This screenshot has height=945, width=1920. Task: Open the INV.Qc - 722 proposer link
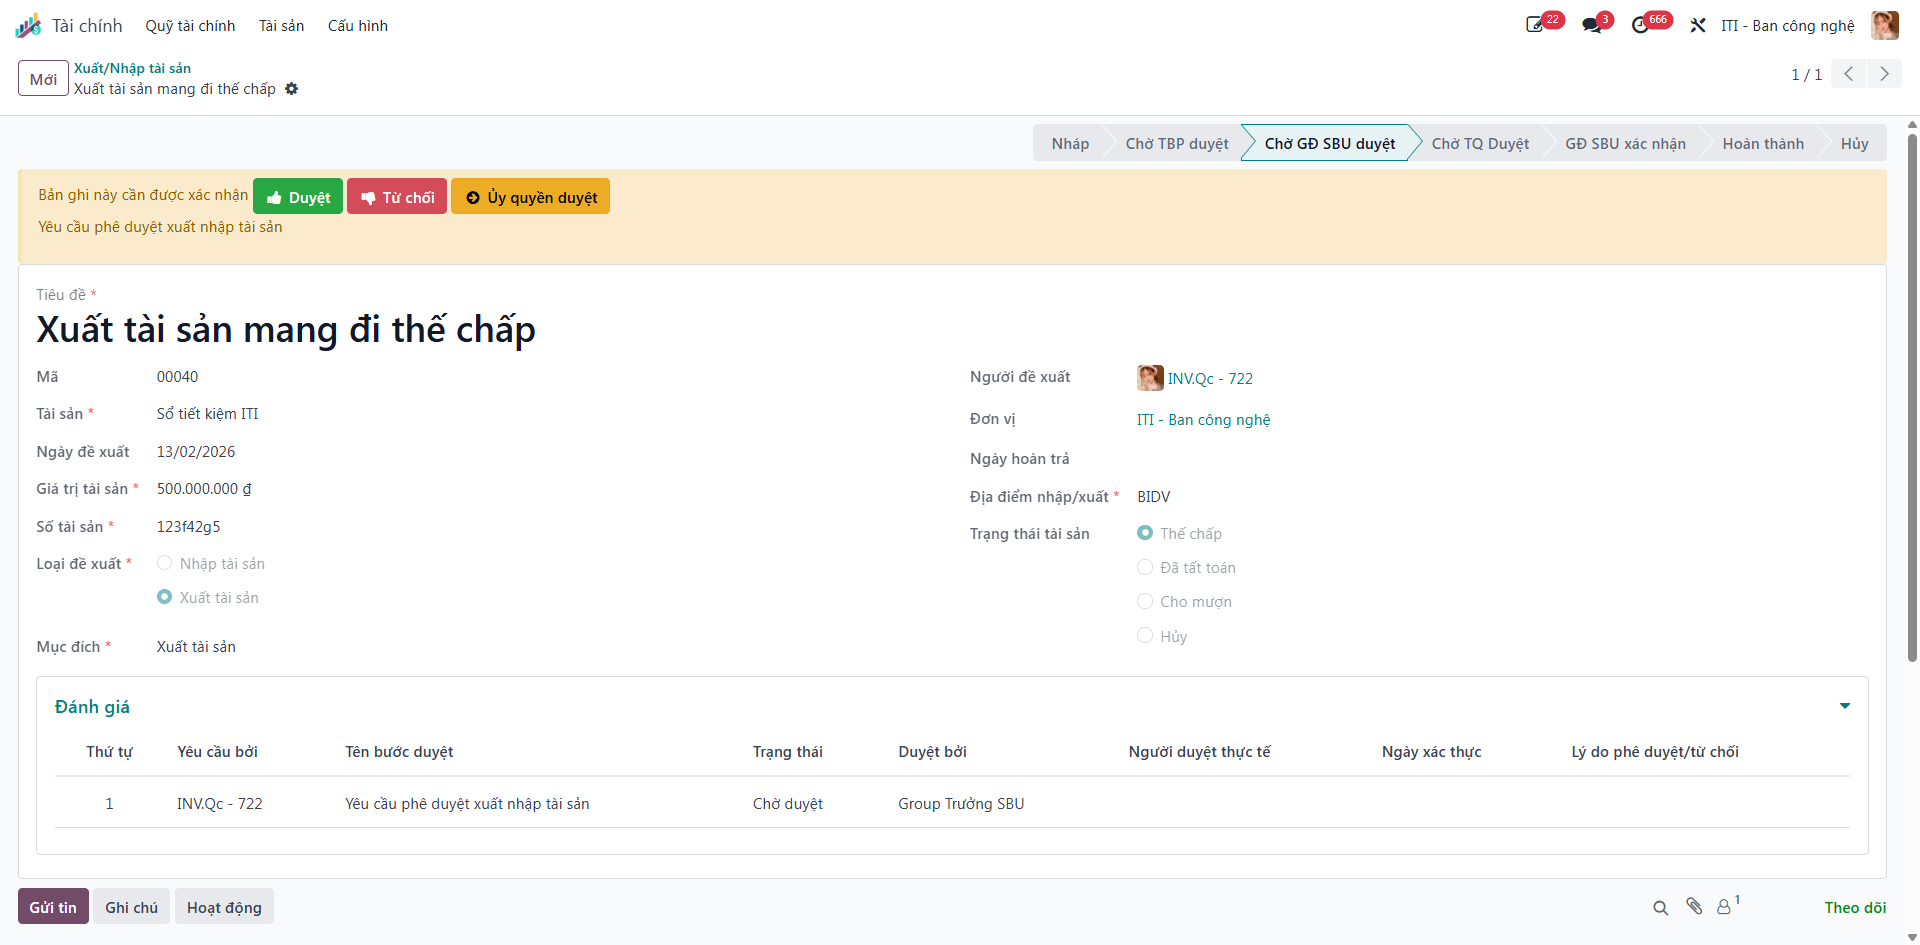[x=1210, y=378]
